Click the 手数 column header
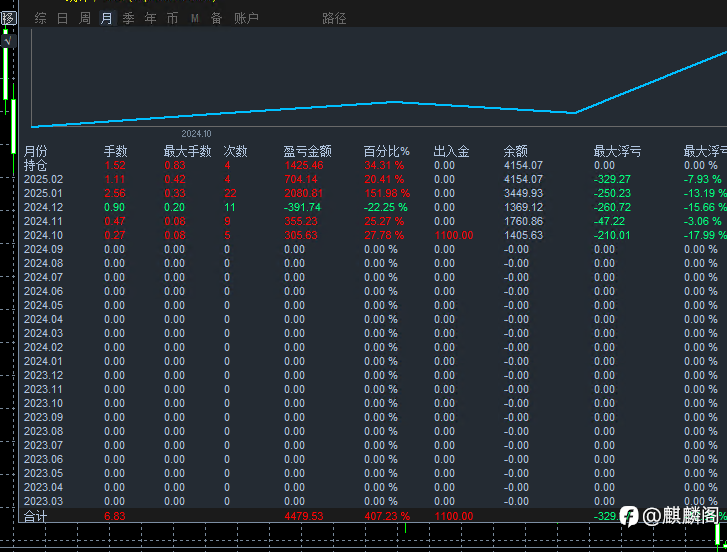Screen dimensions: 727x552 tap(115, 151)
